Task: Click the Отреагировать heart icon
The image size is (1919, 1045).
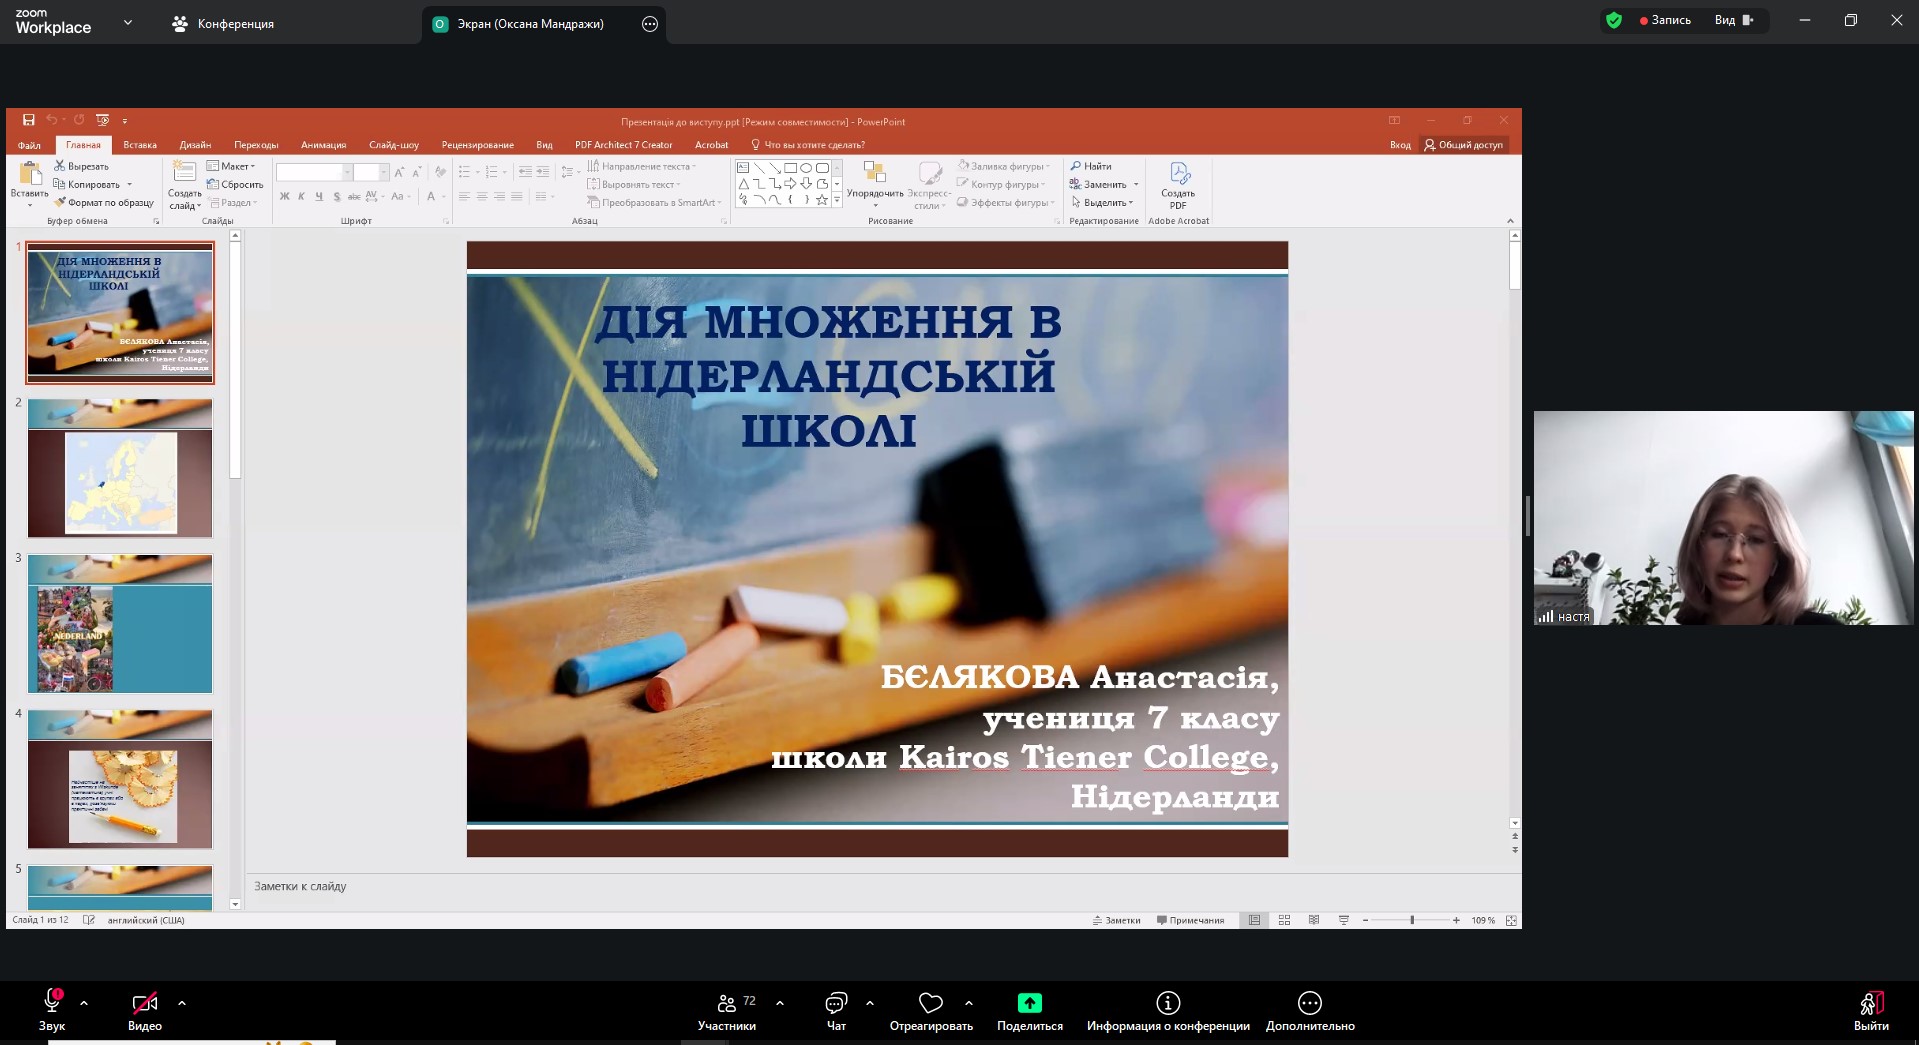Action: (x=931, y=1003)
